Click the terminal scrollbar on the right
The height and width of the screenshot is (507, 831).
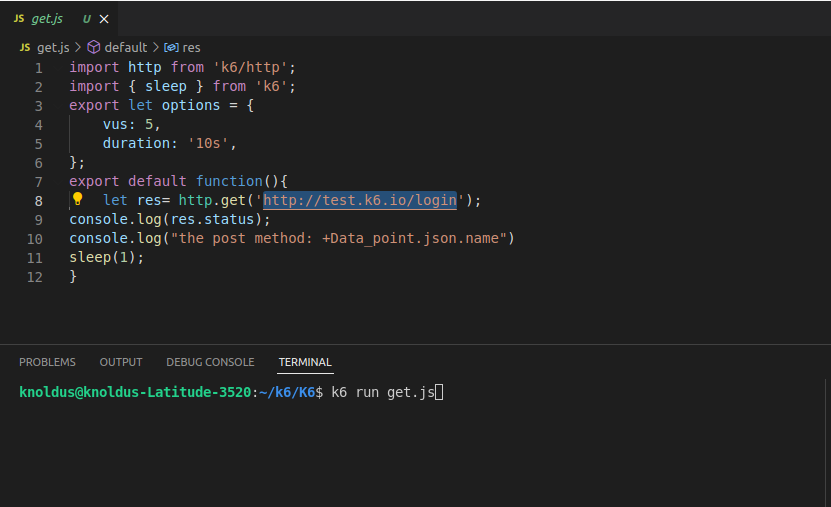coord(825,442)
